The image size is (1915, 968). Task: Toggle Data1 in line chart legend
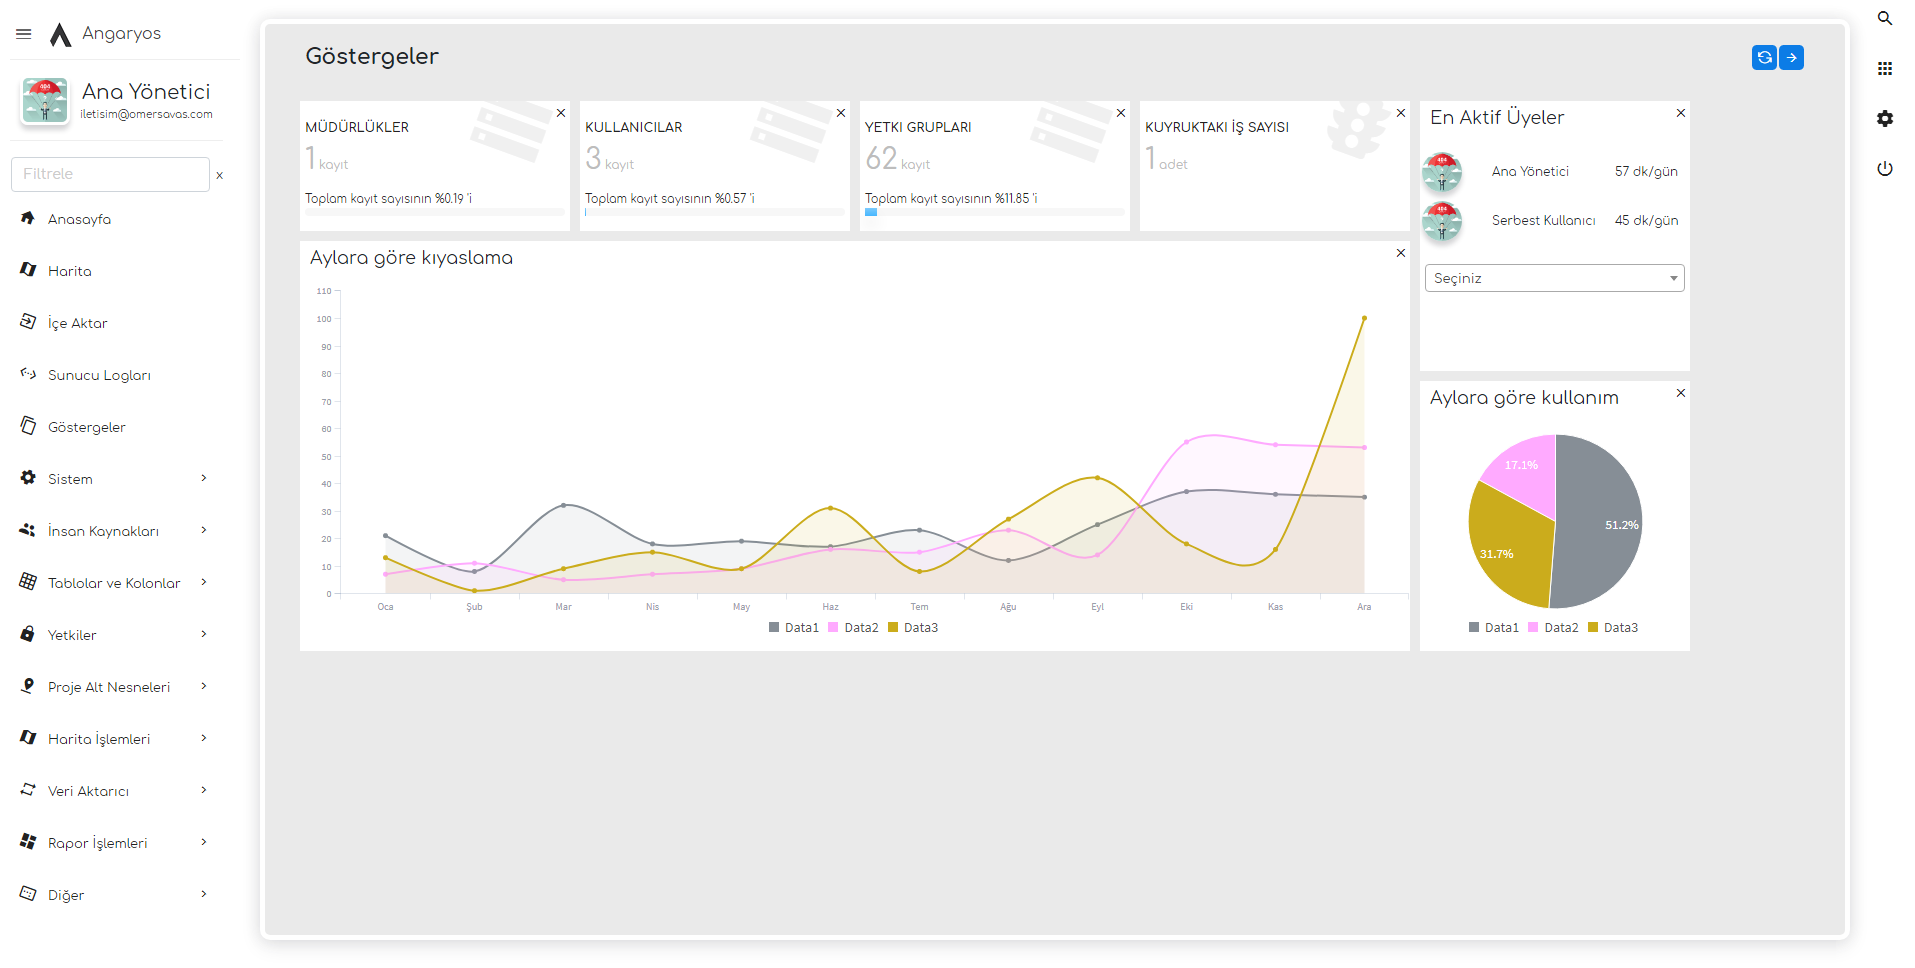click(794, 628)
